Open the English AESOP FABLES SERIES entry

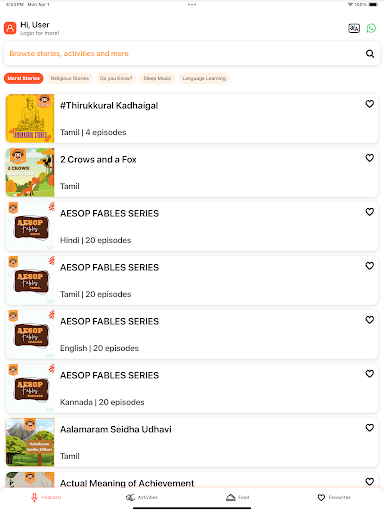[192, 334]
